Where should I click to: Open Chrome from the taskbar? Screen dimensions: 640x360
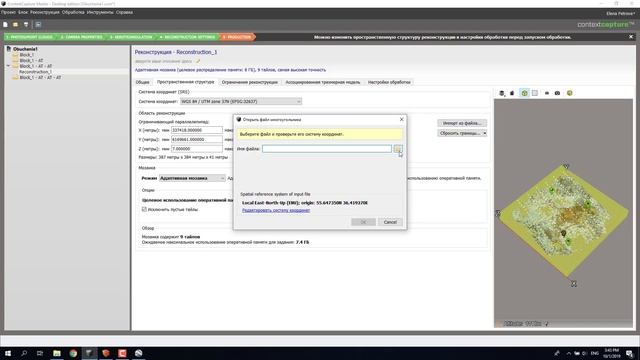coord(73,353)
